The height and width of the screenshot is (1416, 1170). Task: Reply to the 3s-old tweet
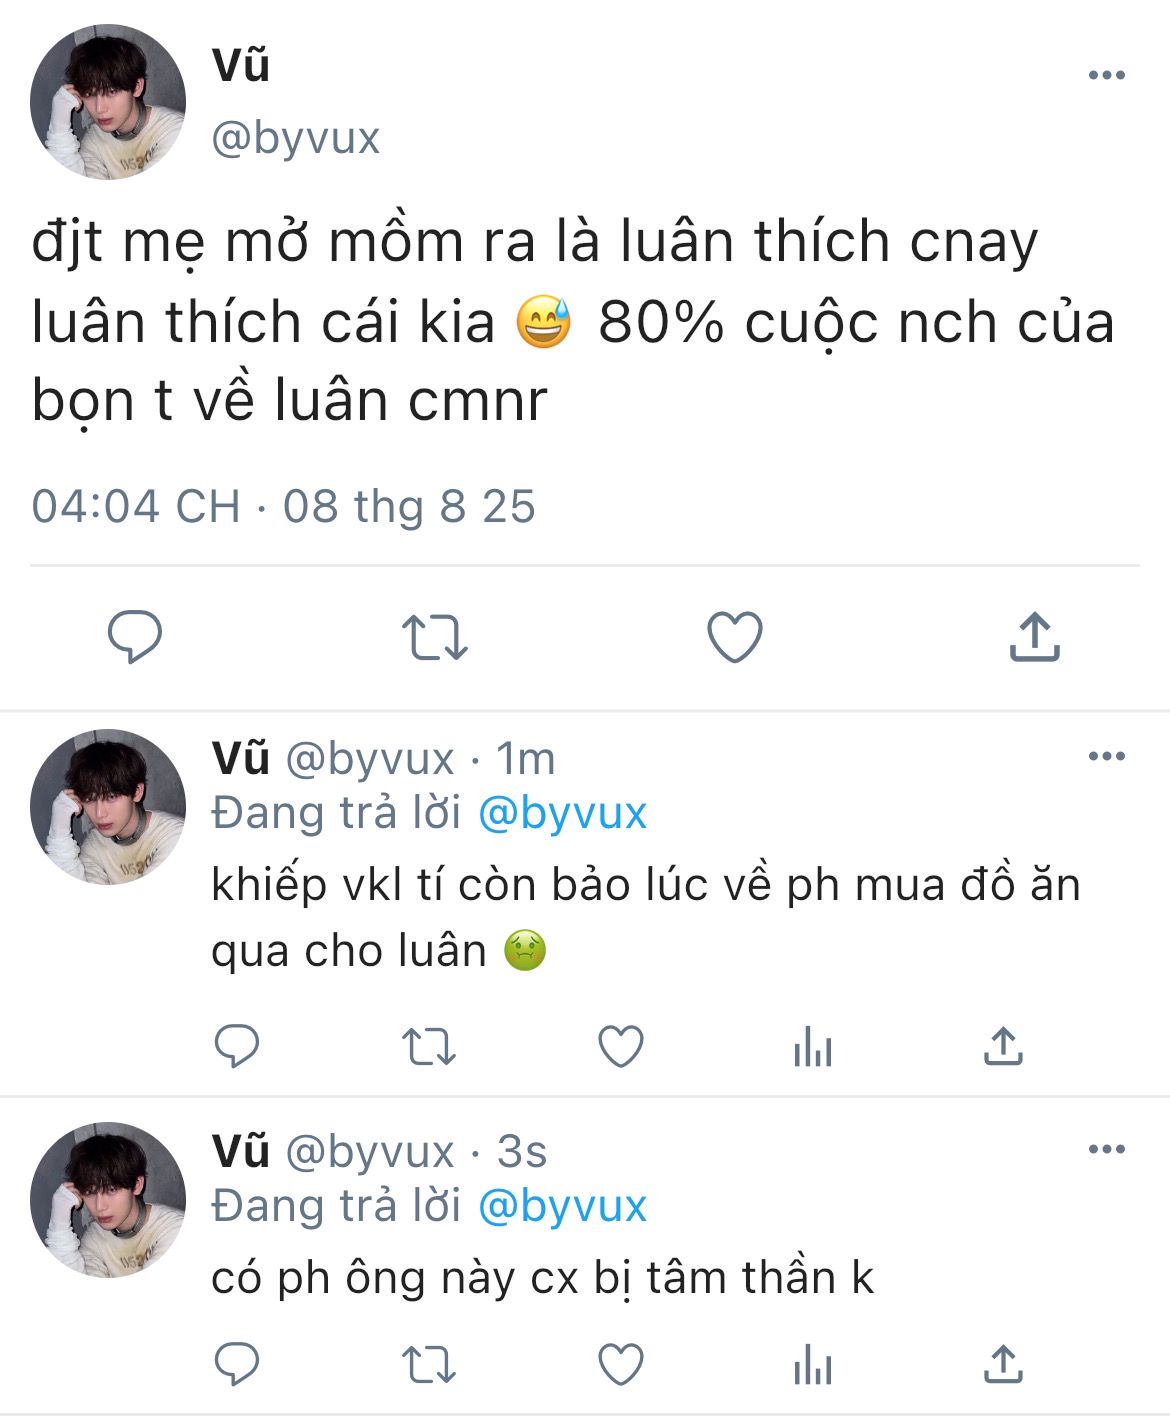pyautogui.click(x=237, y=1364)
